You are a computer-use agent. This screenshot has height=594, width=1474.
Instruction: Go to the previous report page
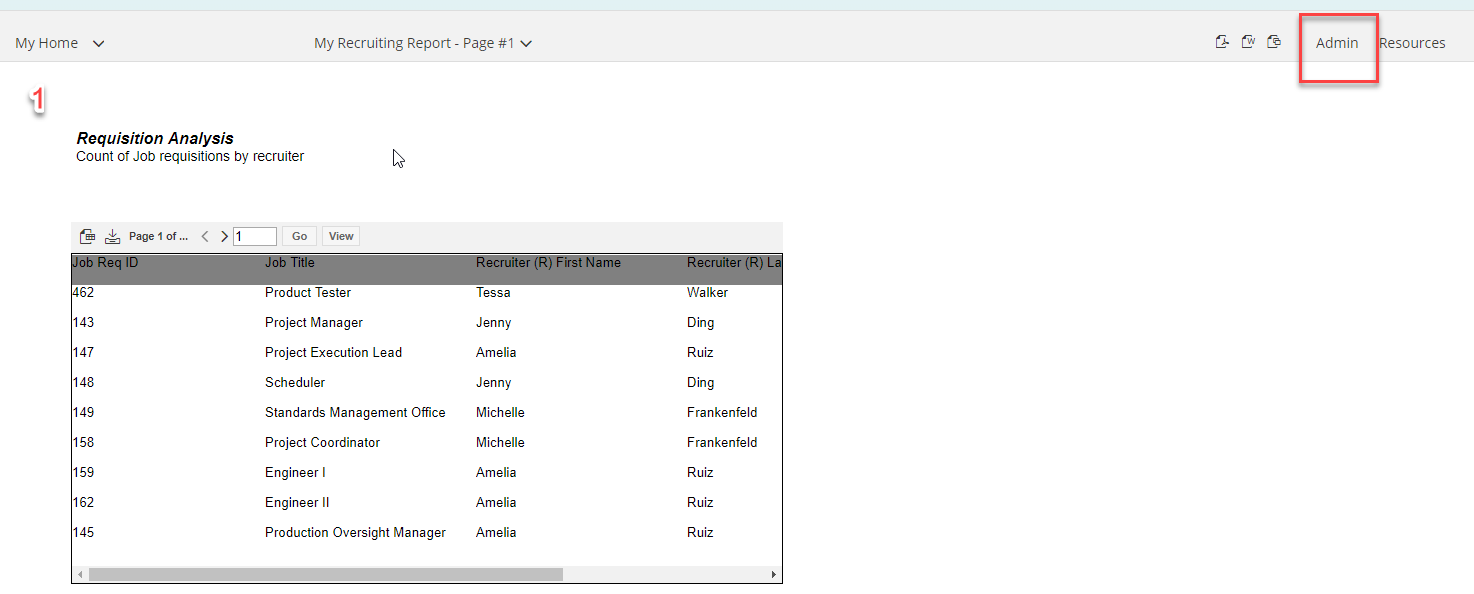pyautogui.click(x=205, y=236)
